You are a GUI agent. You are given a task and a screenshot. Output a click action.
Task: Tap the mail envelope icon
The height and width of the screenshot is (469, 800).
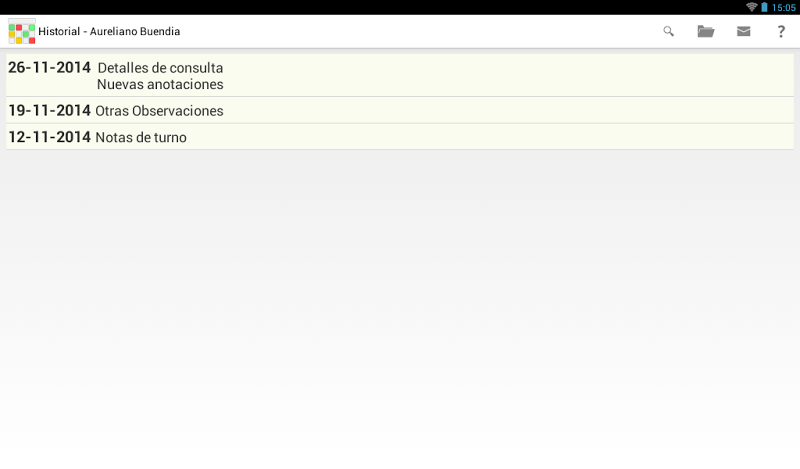coord(744,32)
